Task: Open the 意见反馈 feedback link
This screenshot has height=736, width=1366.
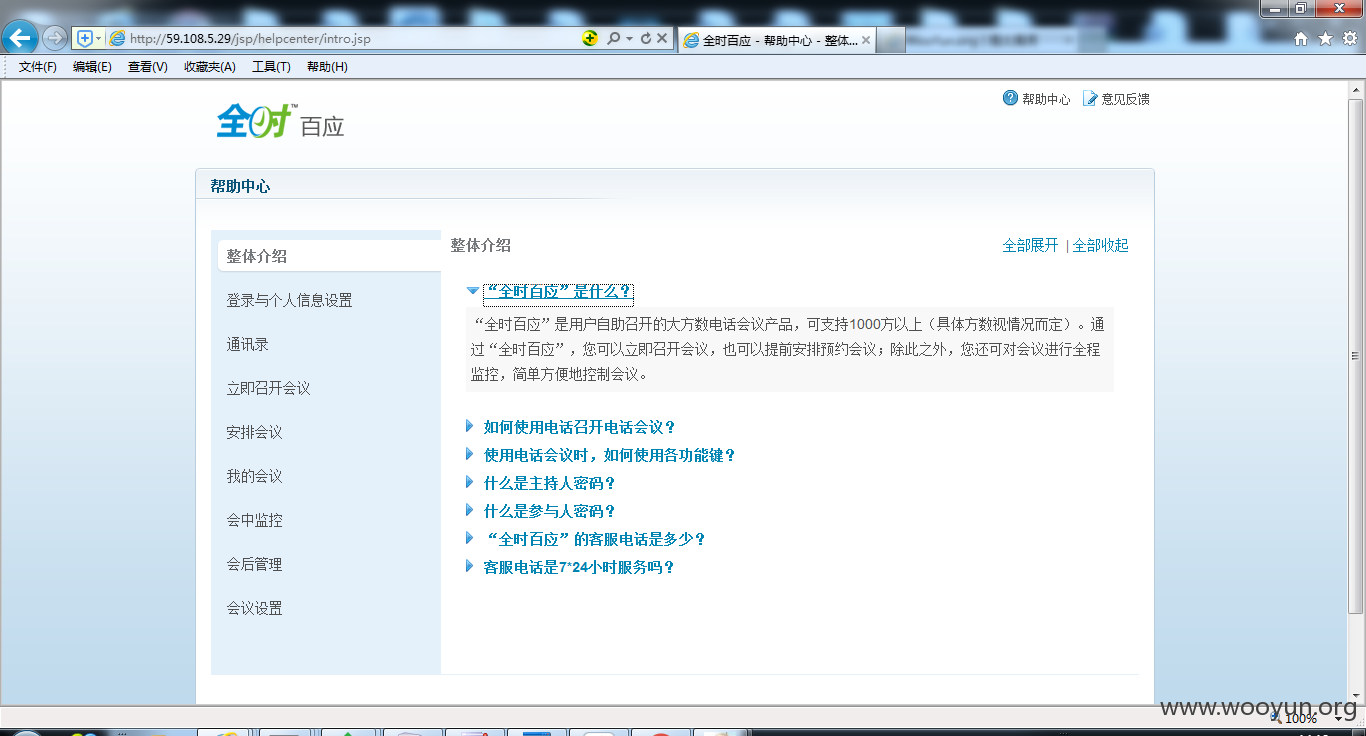Action: 1117,99
